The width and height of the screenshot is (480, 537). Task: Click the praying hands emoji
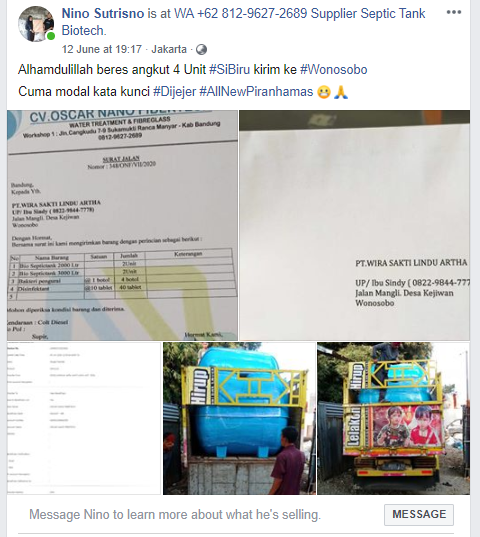[x=341, y=92]
